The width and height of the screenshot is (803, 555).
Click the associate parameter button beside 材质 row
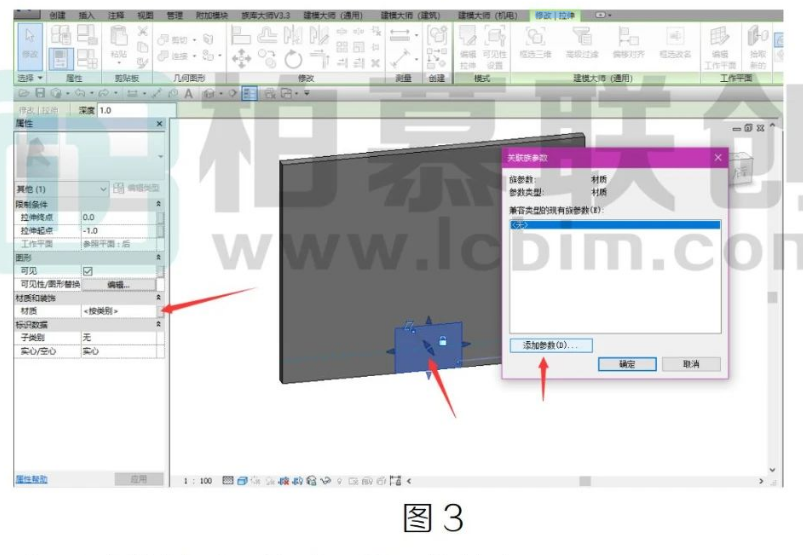(160, 311)
